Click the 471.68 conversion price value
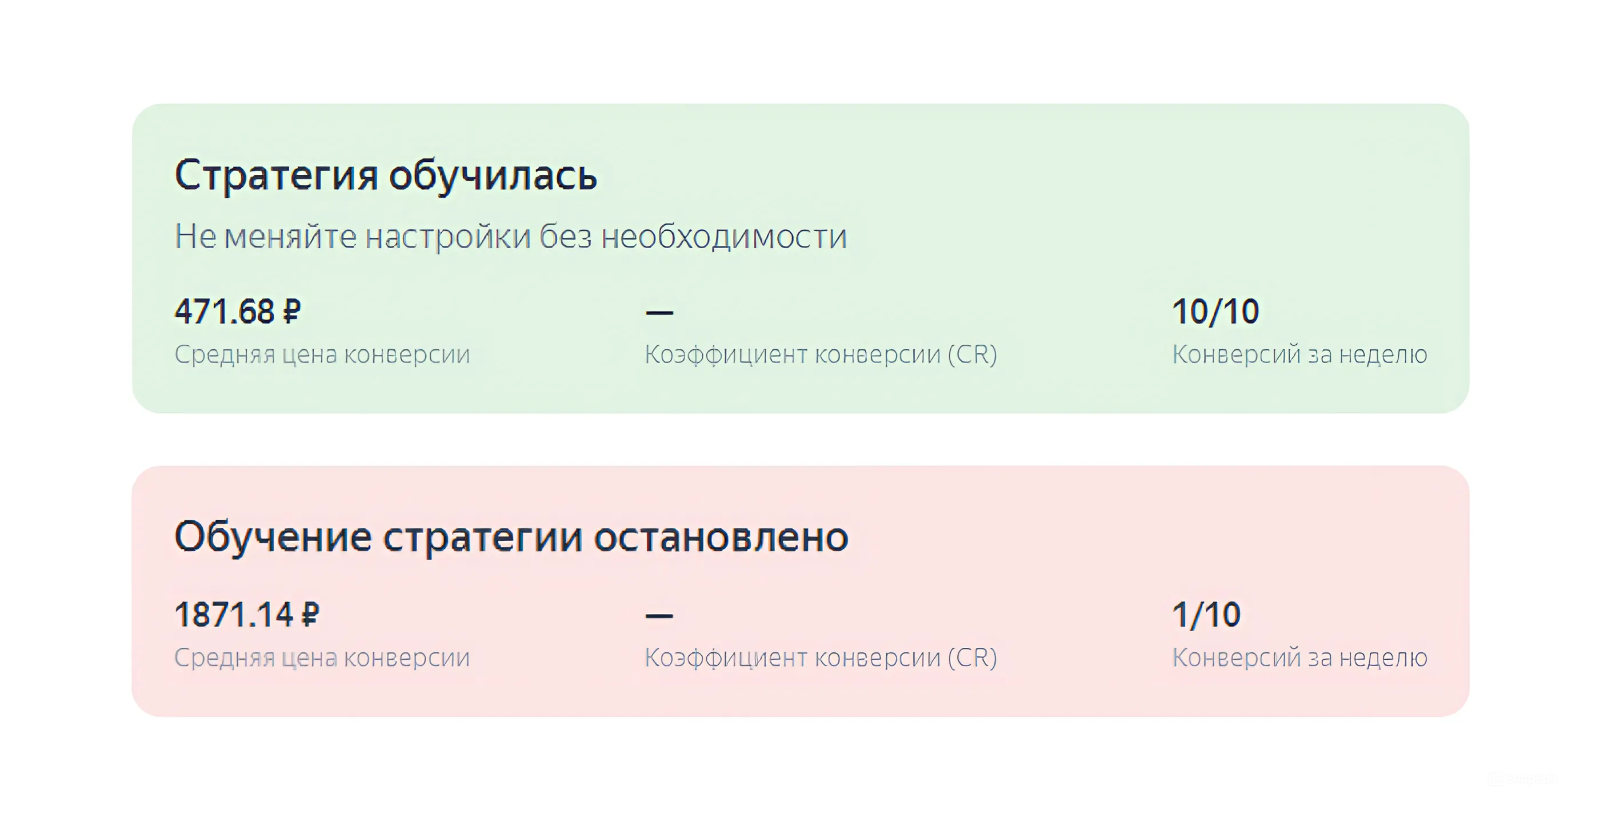 pos(224,312)
